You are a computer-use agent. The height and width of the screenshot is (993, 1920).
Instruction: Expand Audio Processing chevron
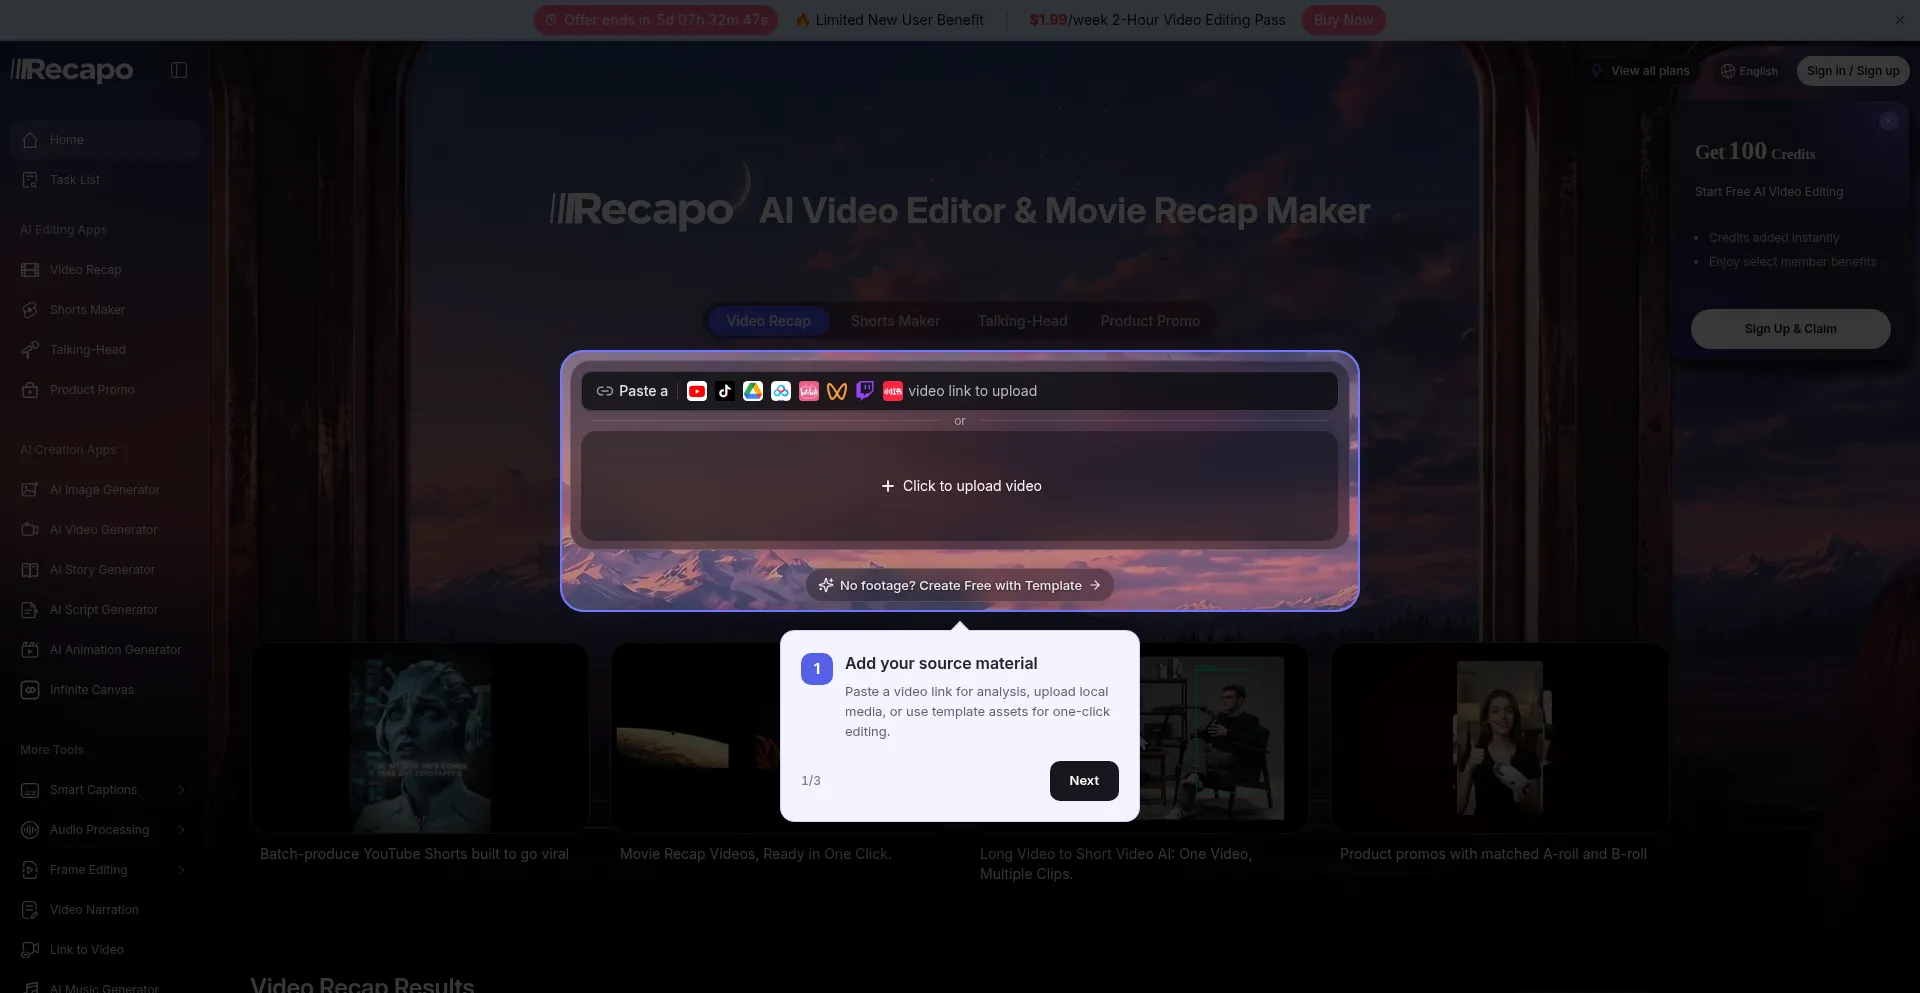coord(181,830)
